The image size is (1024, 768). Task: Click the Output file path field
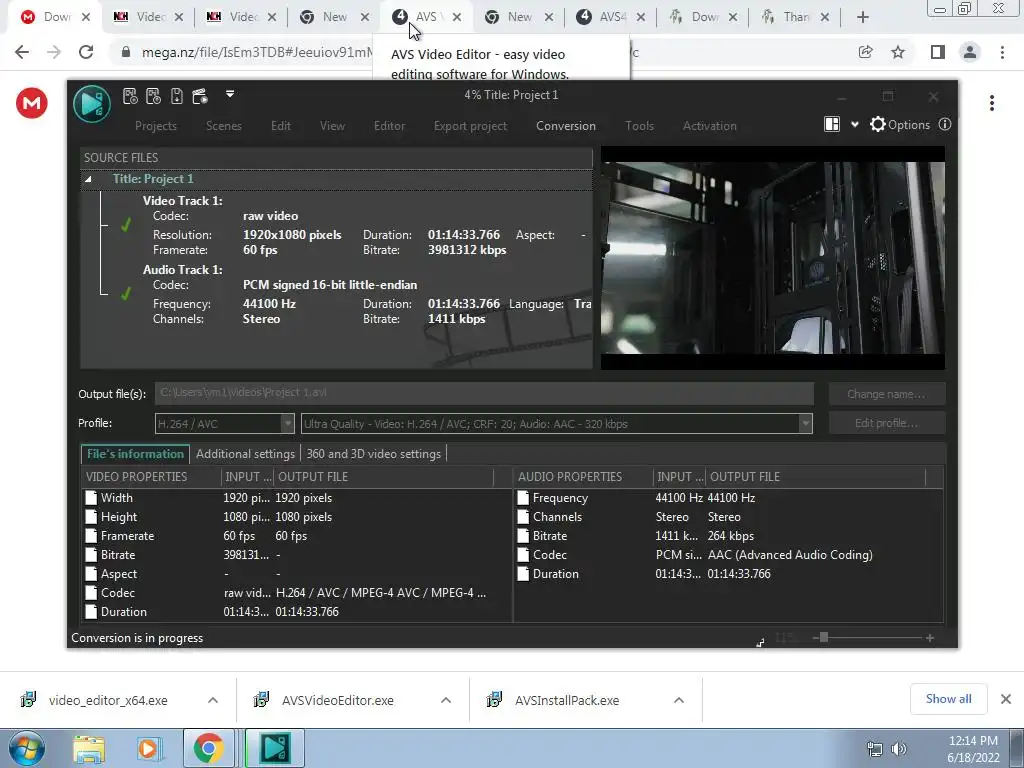click(x=484, y=393)
